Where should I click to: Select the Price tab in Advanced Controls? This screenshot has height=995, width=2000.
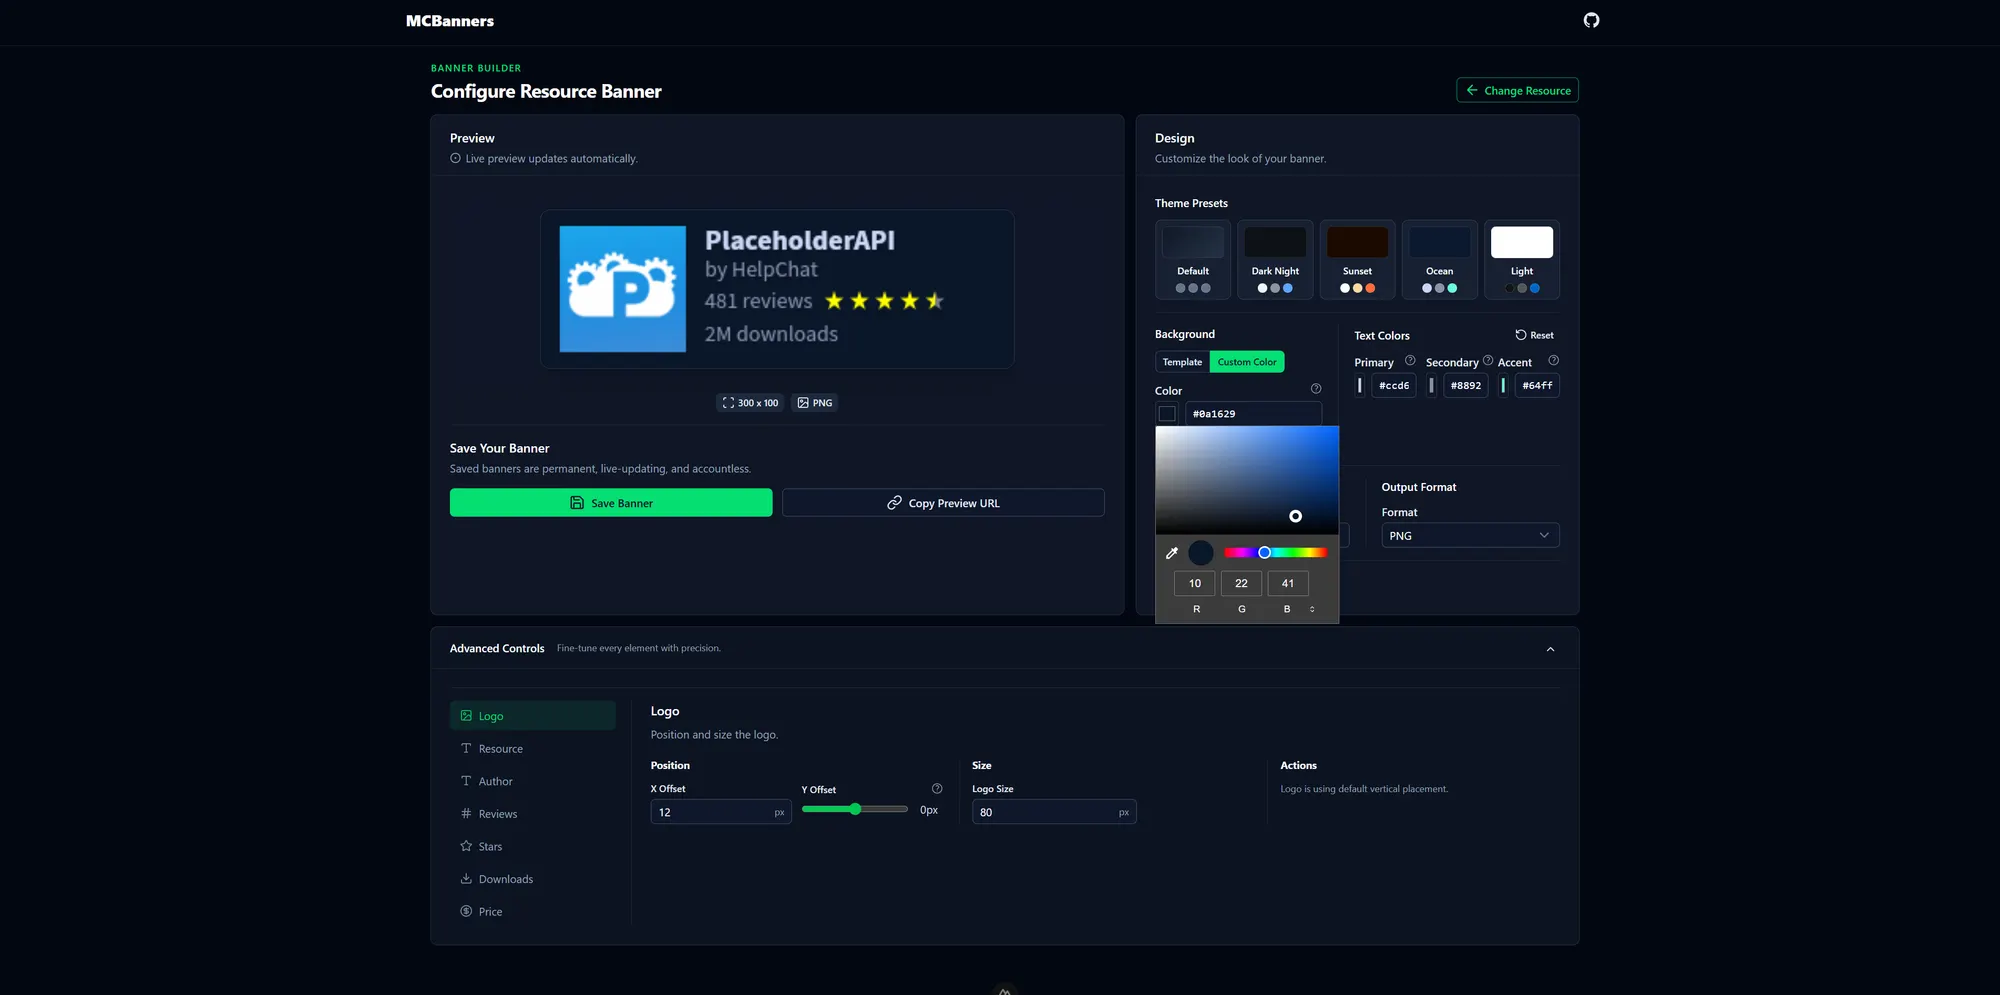[532, 912]
